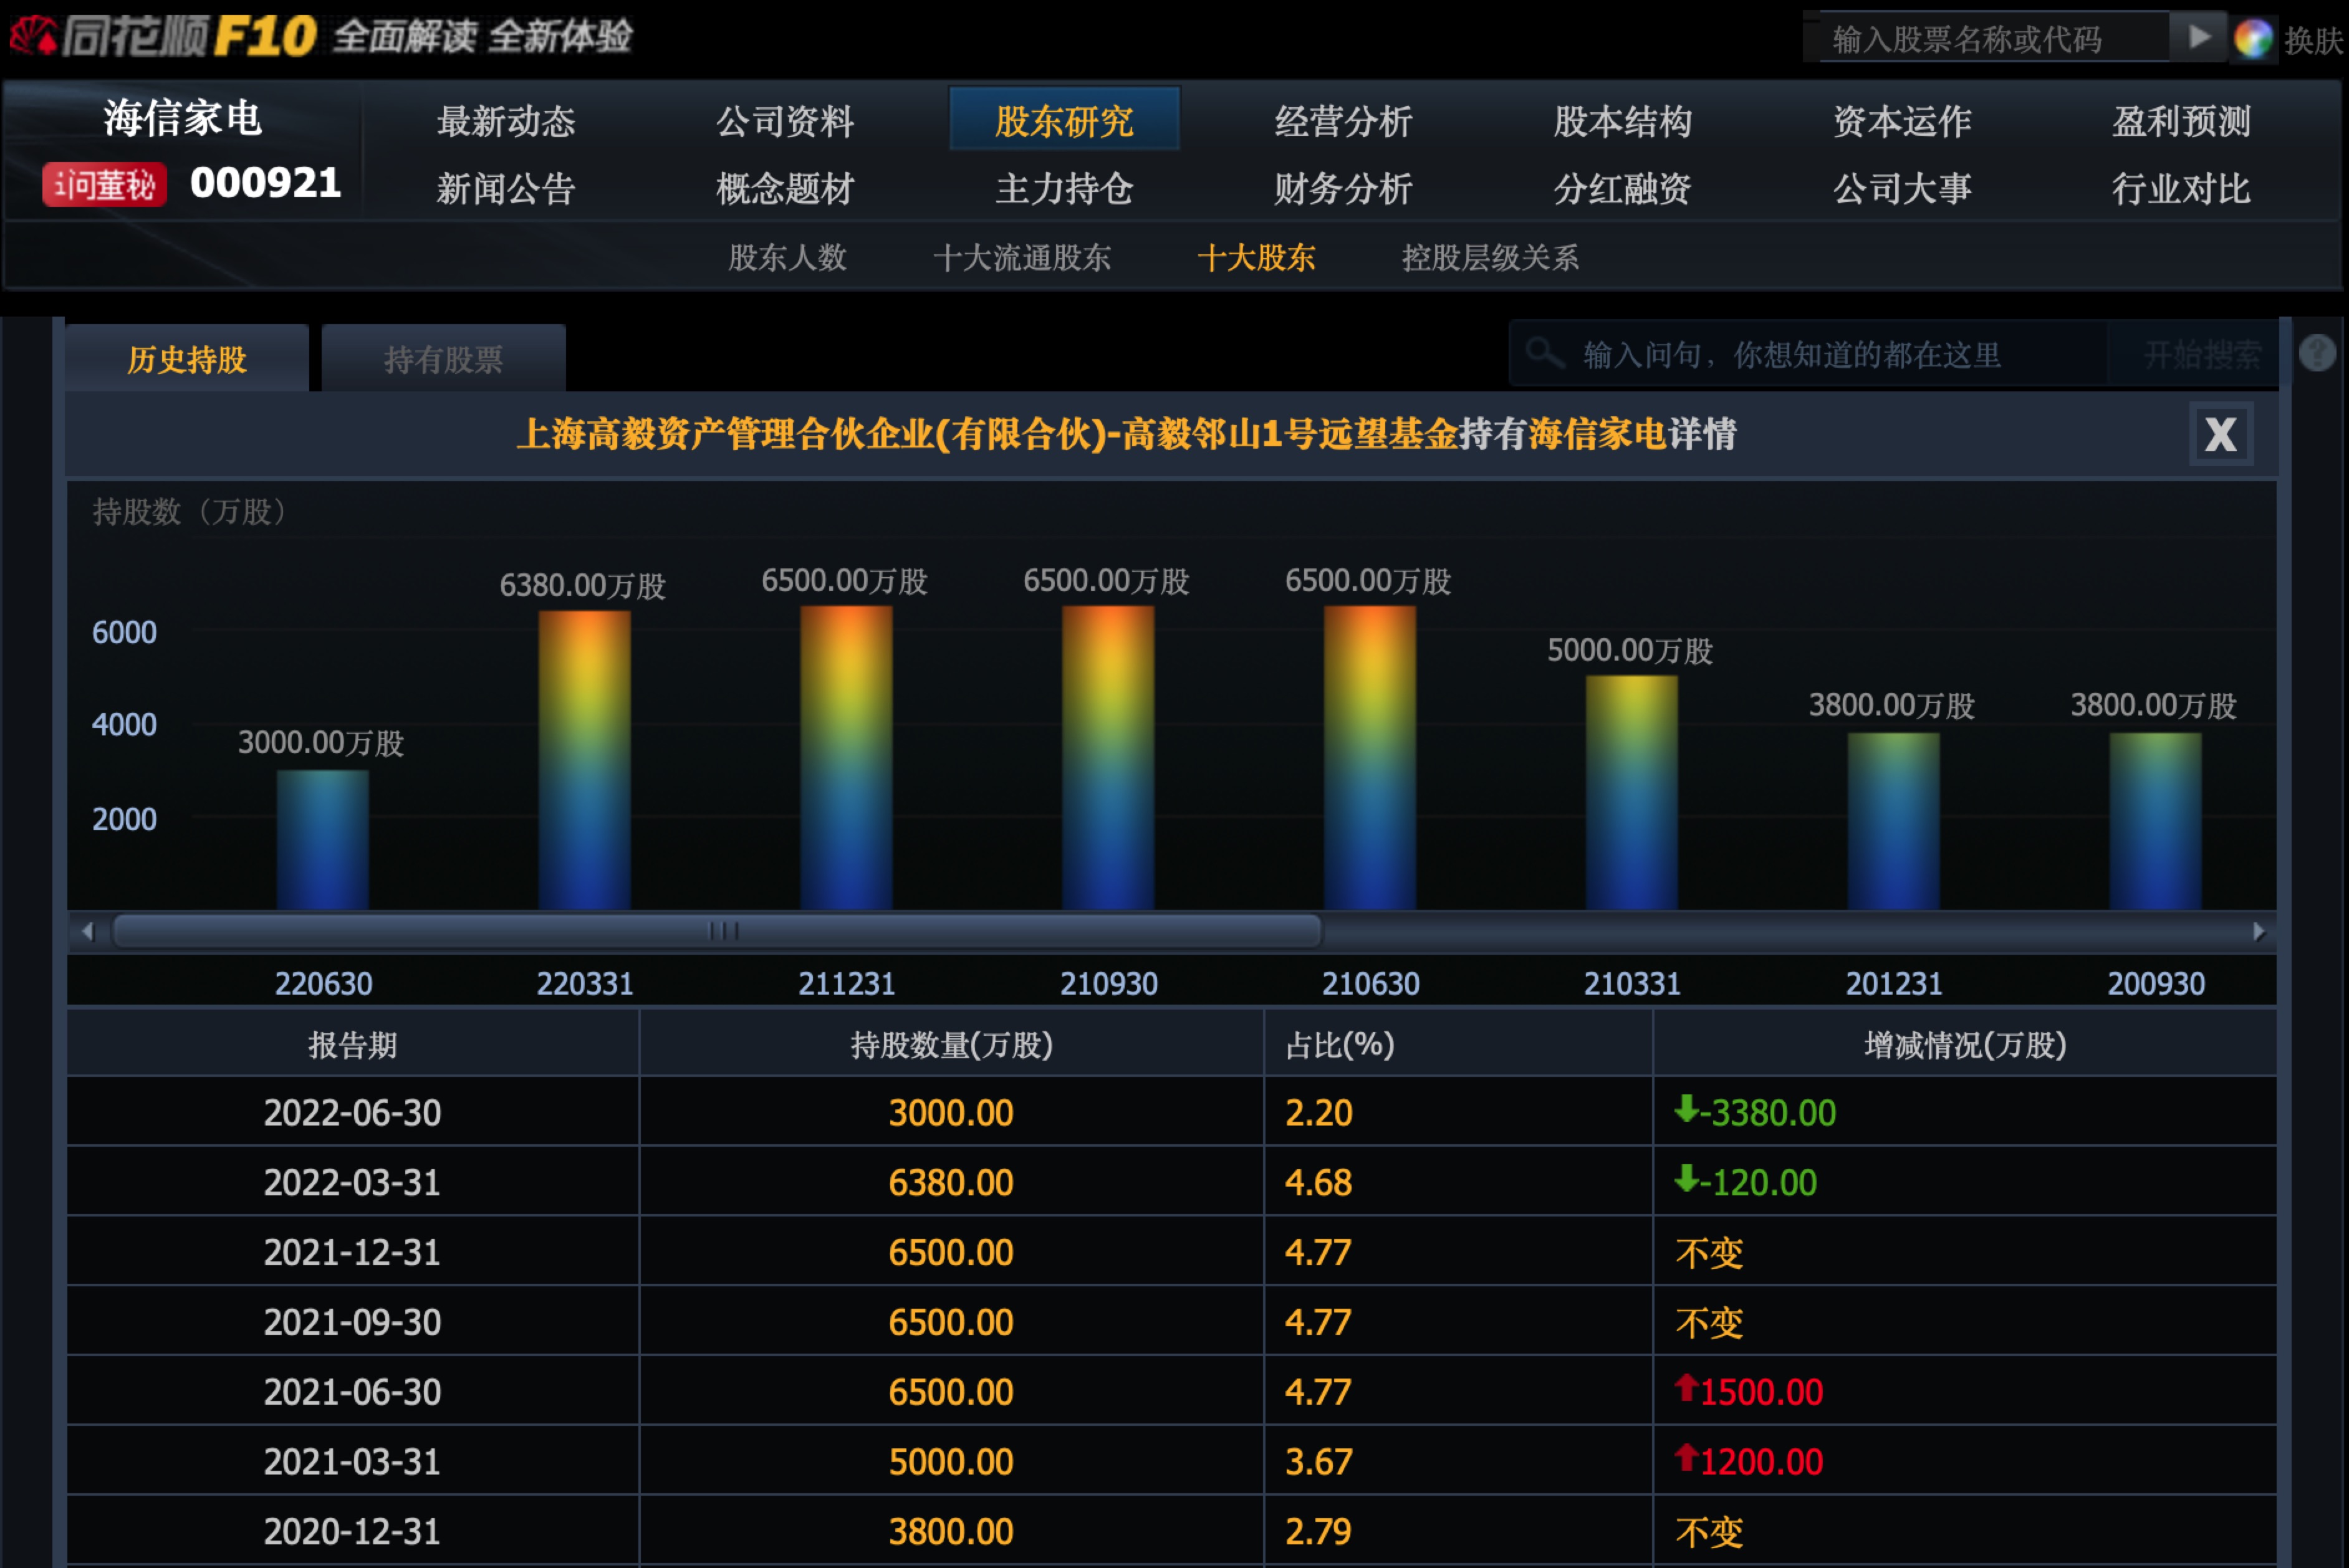Click the 2022-06-30 report date cell
The width and height of the screenshot is (2349, 1568).
tap(352, 1113)
